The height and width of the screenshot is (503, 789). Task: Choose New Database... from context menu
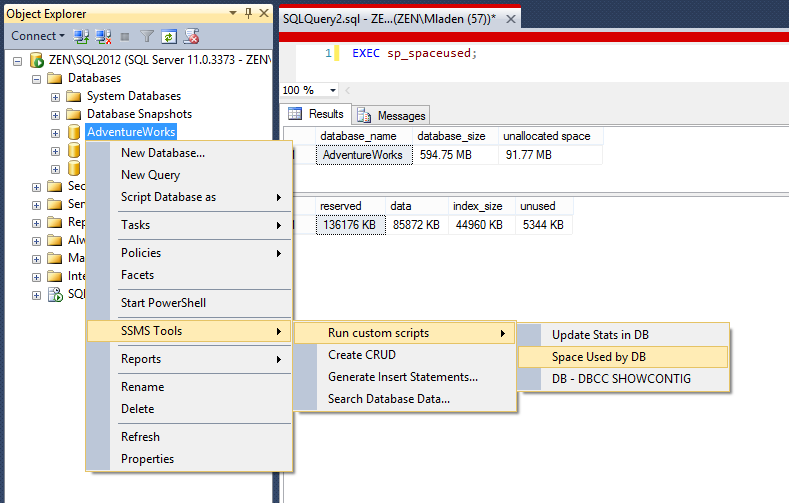pyautogui.click(x=189, y=153)
